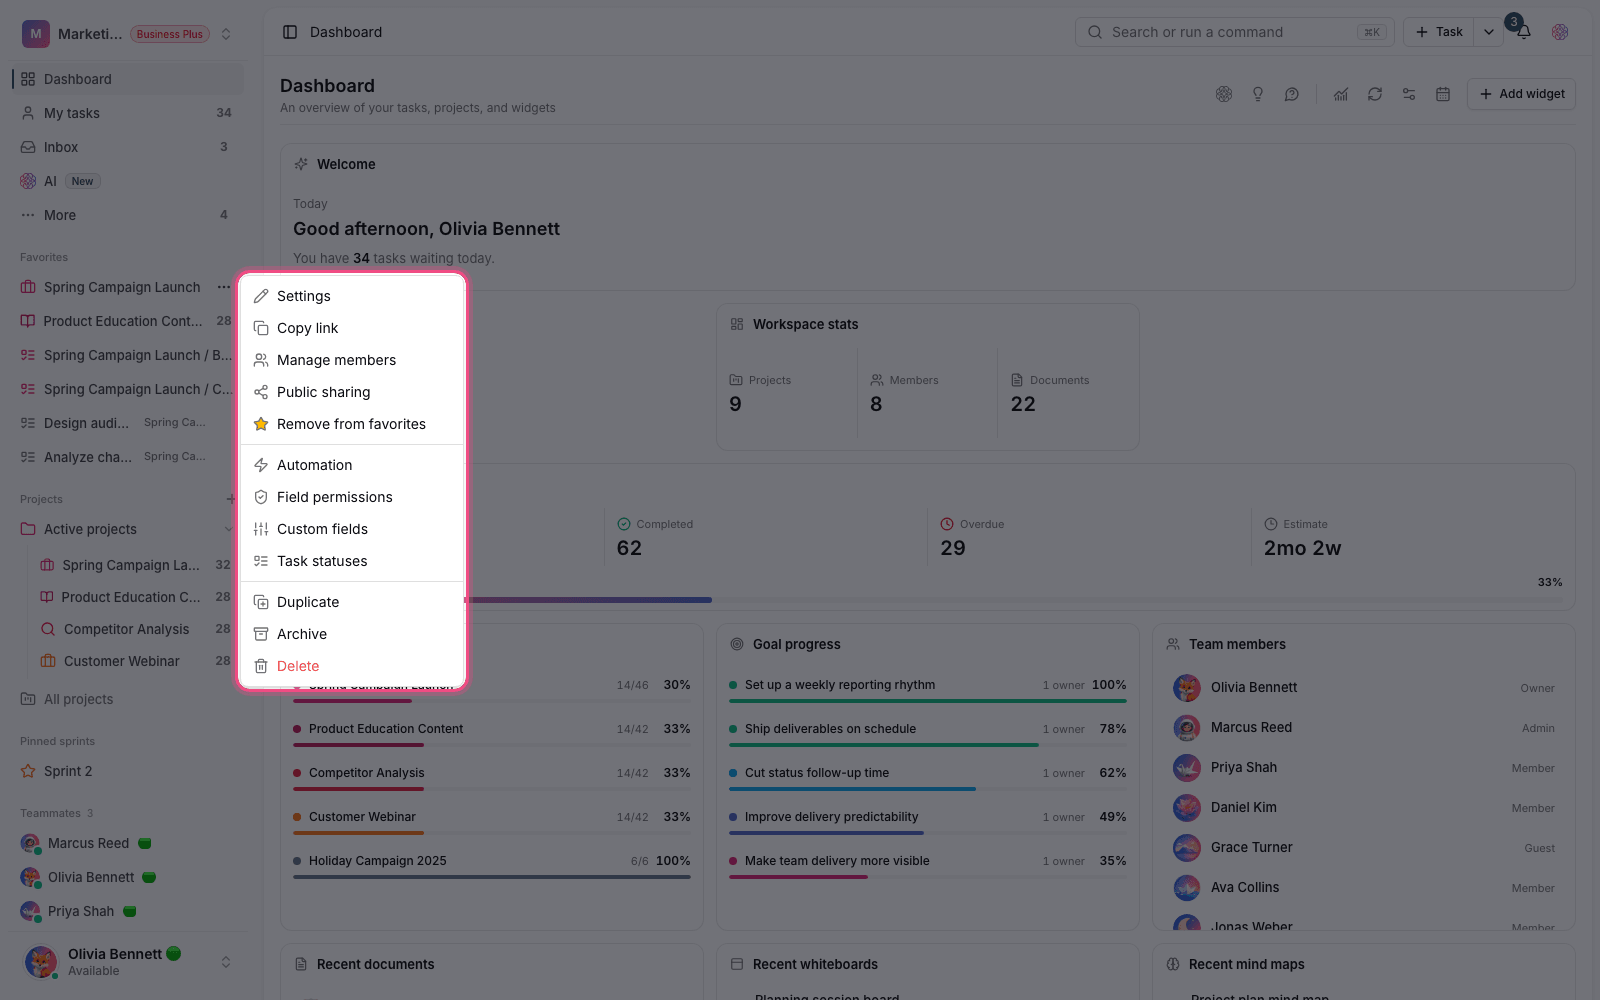Choose Copy link in the menu
The height and width of the screenshot is (1000, 1600).
[x=352, y=328]
